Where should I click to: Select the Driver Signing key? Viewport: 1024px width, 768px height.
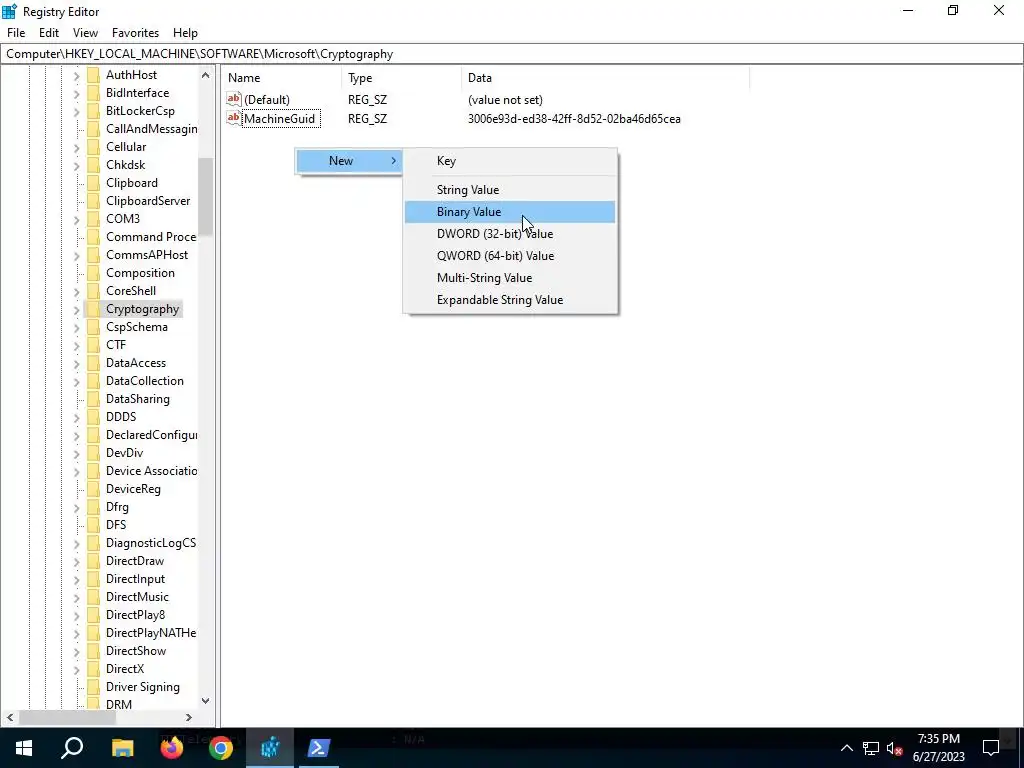142,687
